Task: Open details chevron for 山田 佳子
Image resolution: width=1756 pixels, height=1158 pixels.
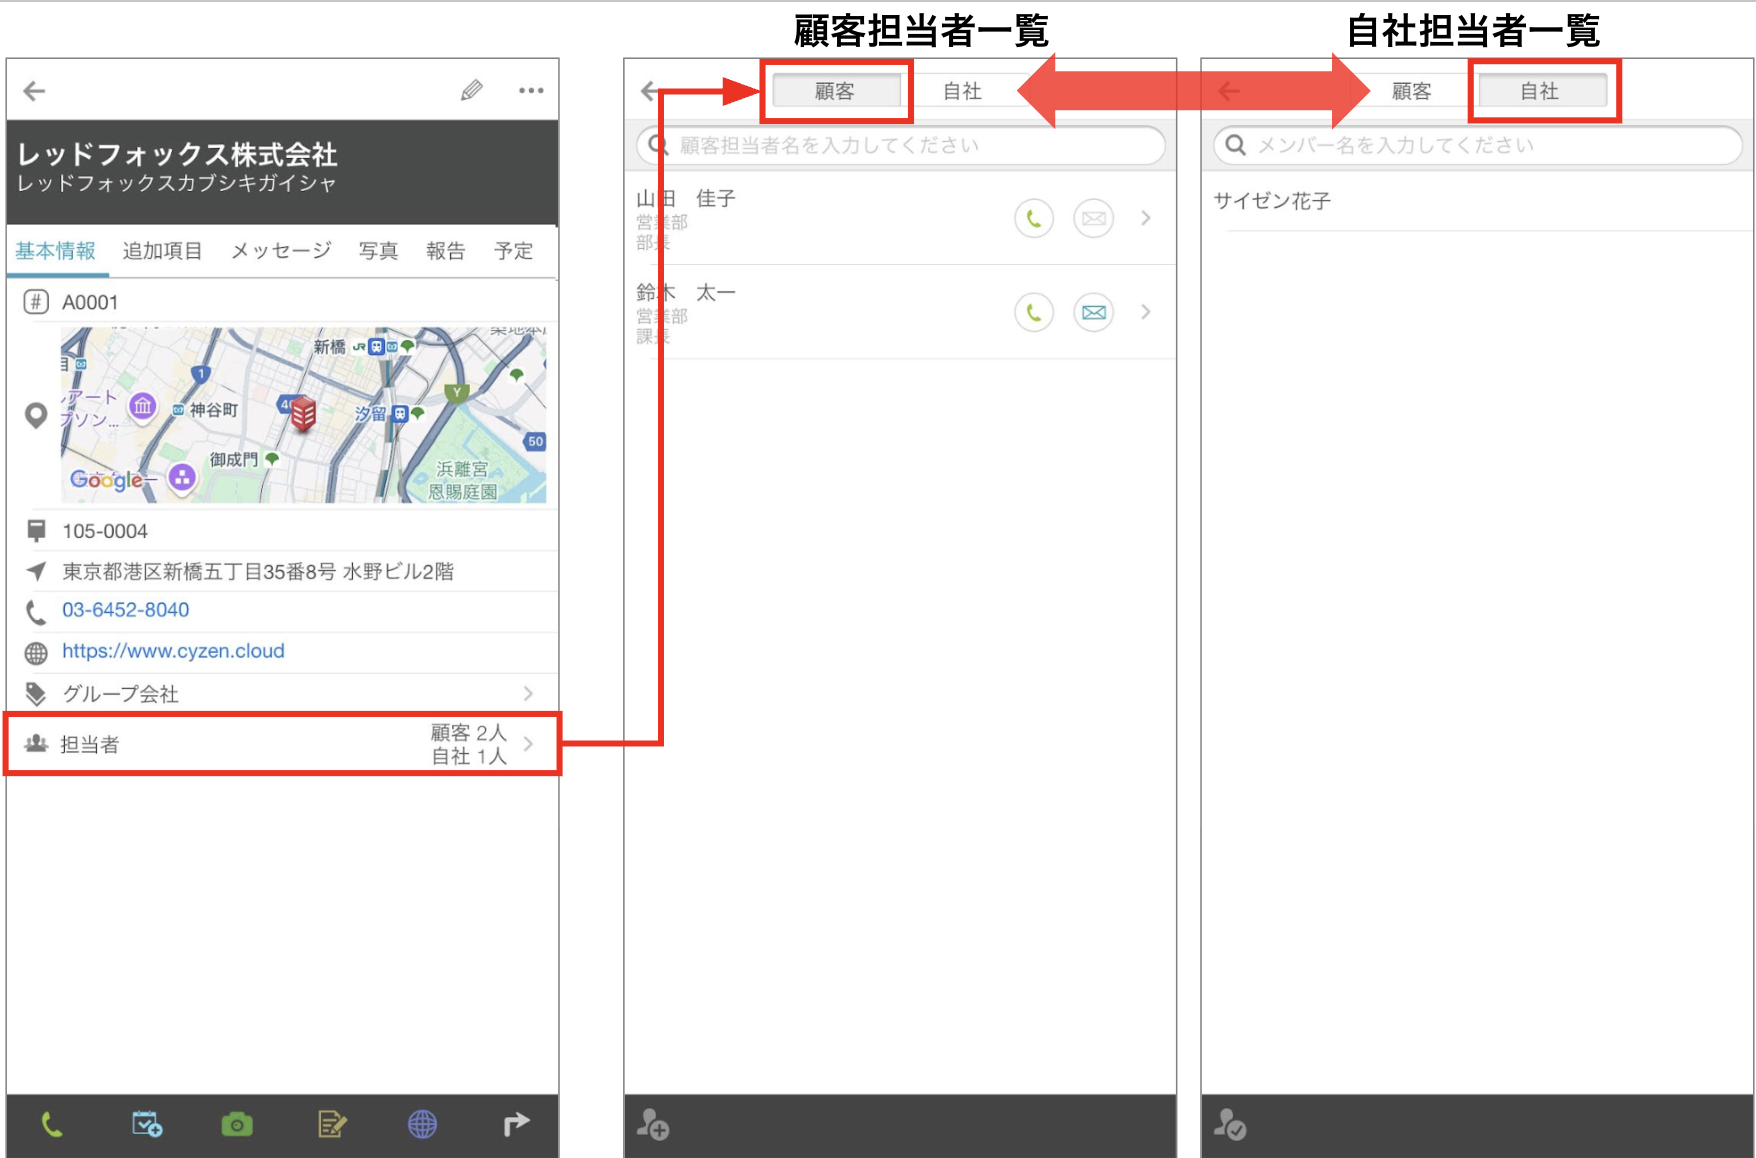Action: click(x=1146, y=218)
